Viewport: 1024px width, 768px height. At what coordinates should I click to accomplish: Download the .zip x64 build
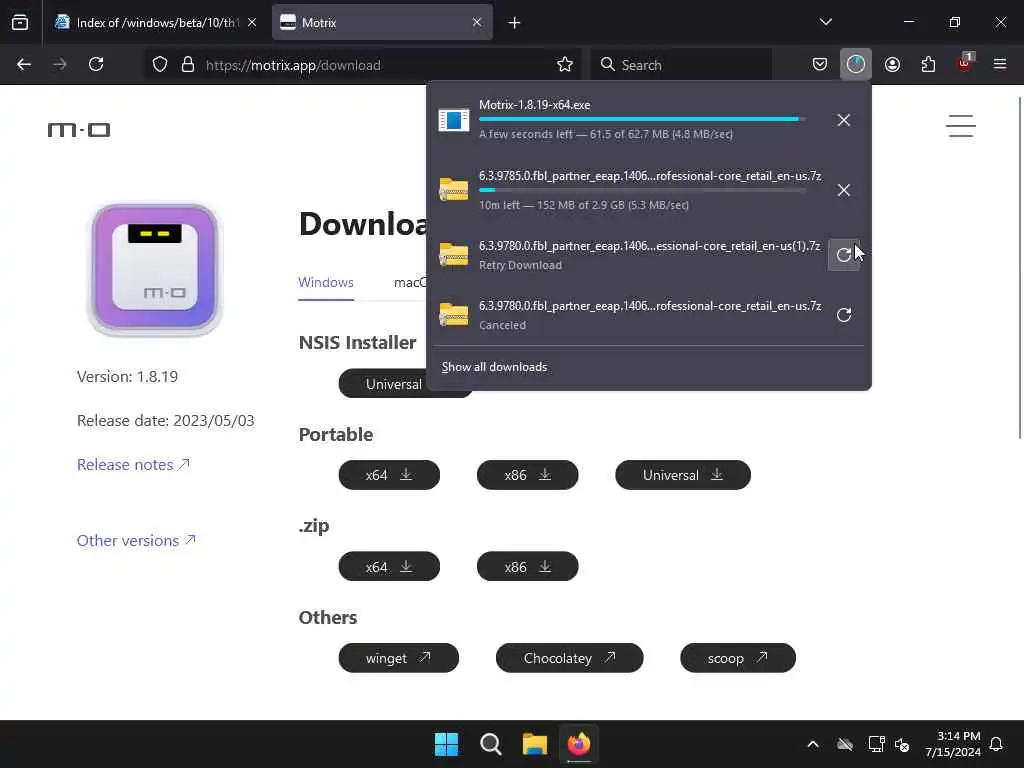click(389, 566)
